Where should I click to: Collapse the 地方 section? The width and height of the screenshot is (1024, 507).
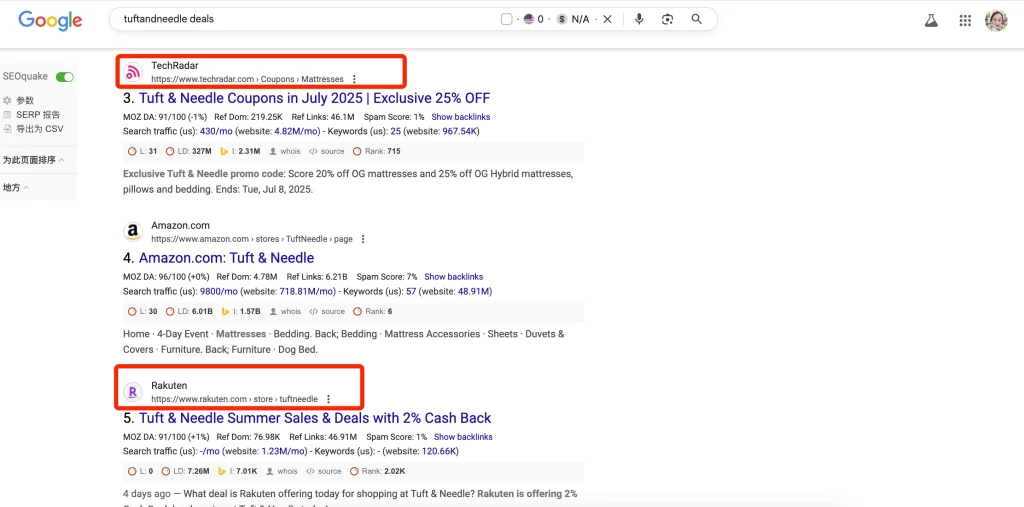coord(16,188)
